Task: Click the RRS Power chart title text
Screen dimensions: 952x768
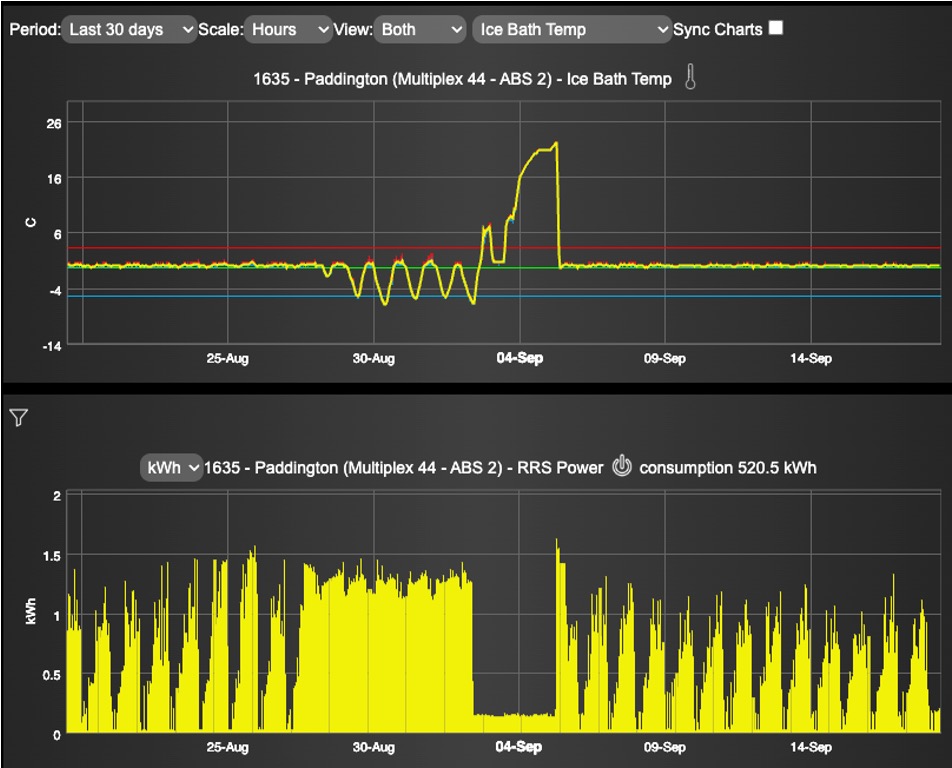Action: point(404,468)
